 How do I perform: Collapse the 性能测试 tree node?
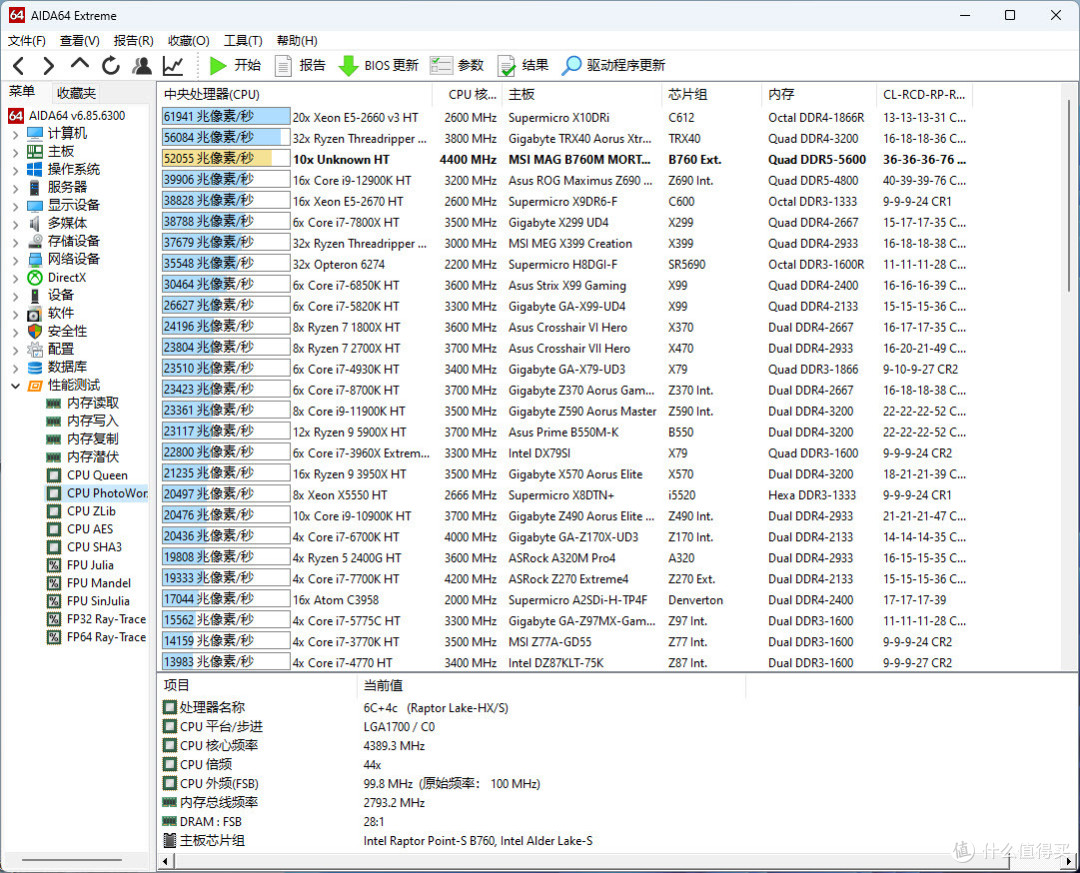15,385
